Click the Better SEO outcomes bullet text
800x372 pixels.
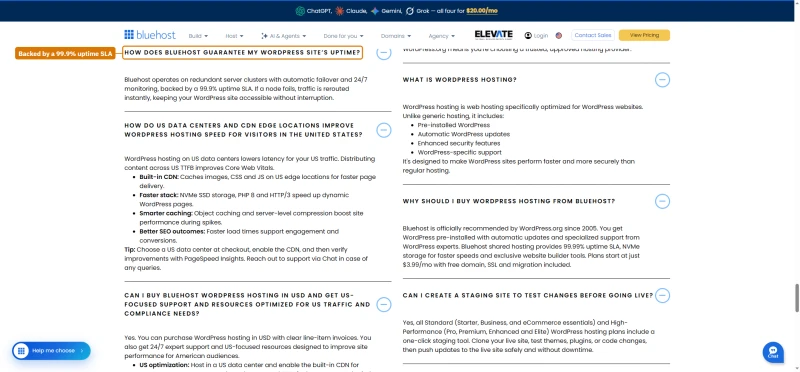239,236
